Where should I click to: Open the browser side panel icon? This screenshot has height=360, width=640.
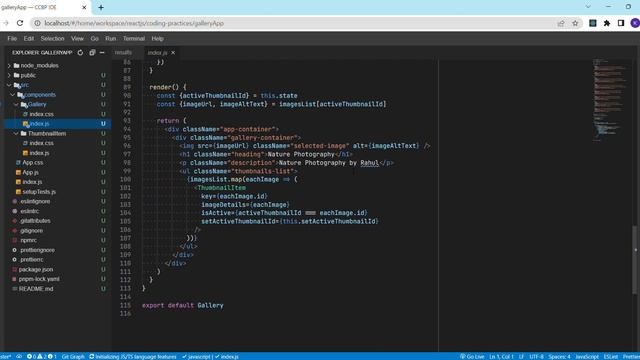point(621,23)
